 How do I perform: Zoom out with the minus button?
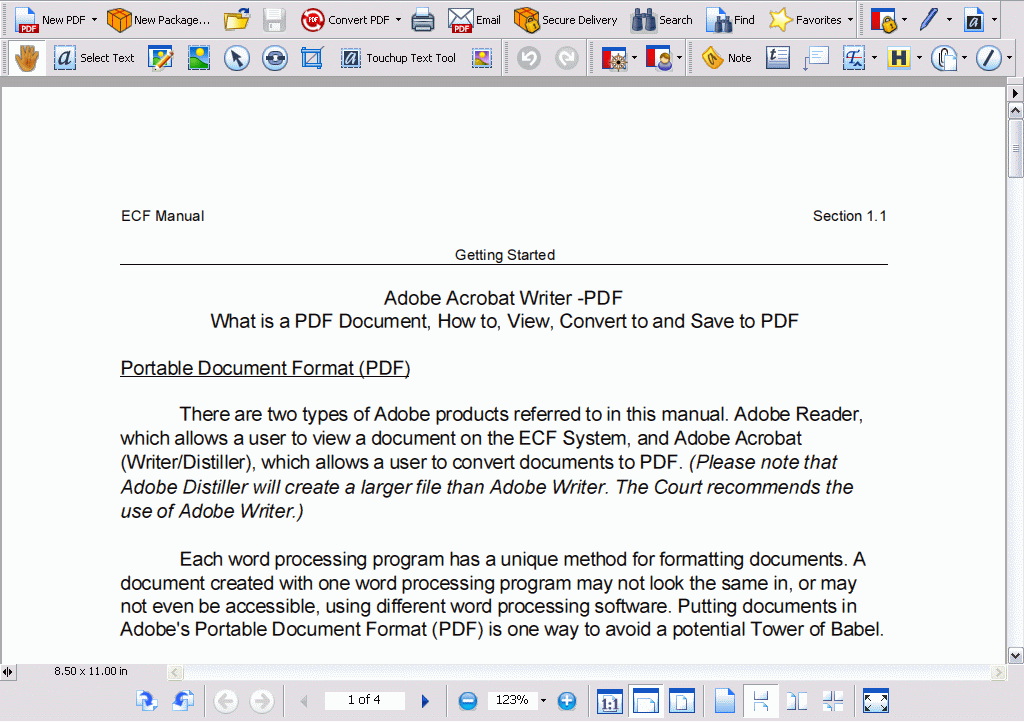(x=468, y=701)
